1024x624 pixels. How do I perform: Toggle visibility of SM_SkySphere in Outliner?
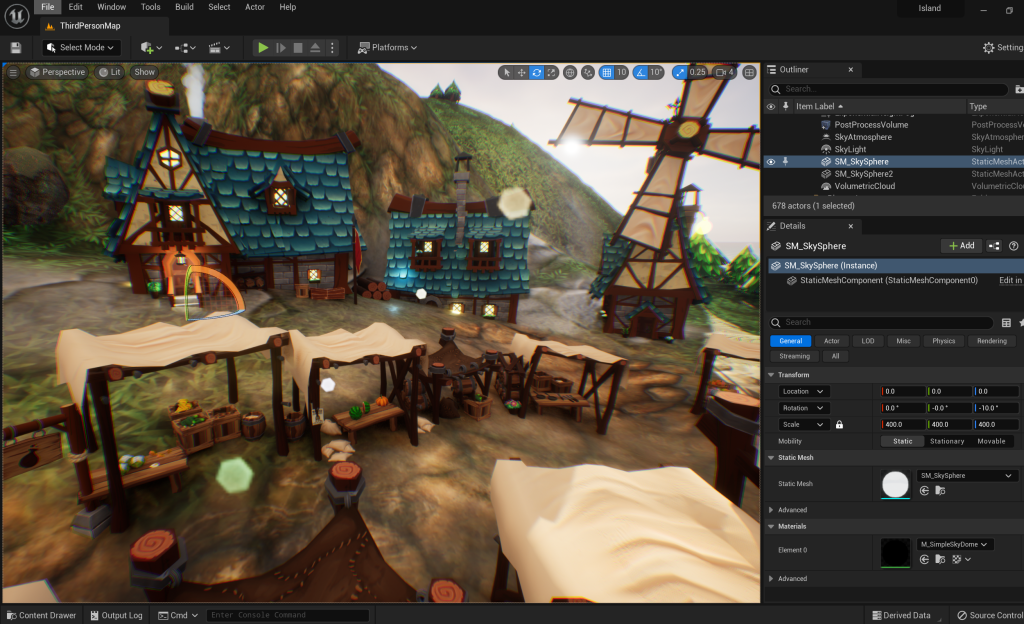(x=771, y=162)
